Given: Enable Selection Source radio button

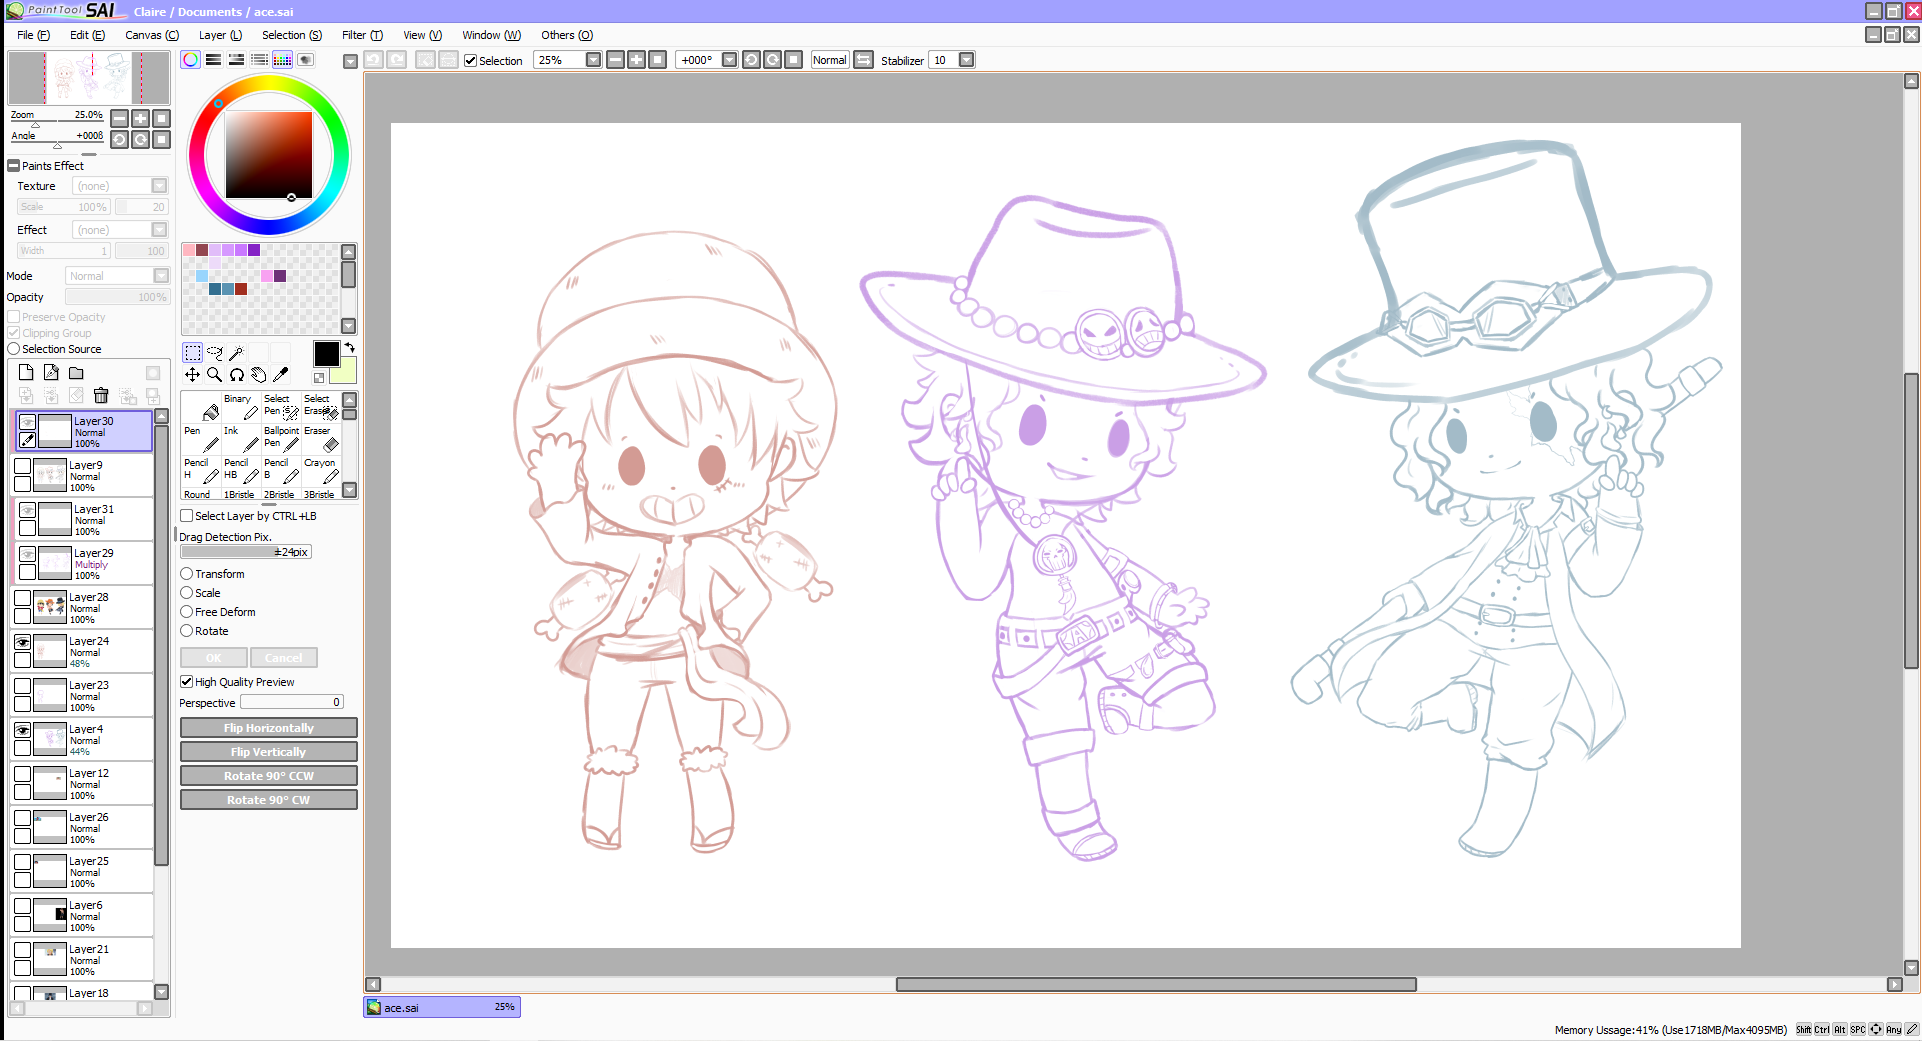Looking at the screenshot, I should [x=14, y=349].
